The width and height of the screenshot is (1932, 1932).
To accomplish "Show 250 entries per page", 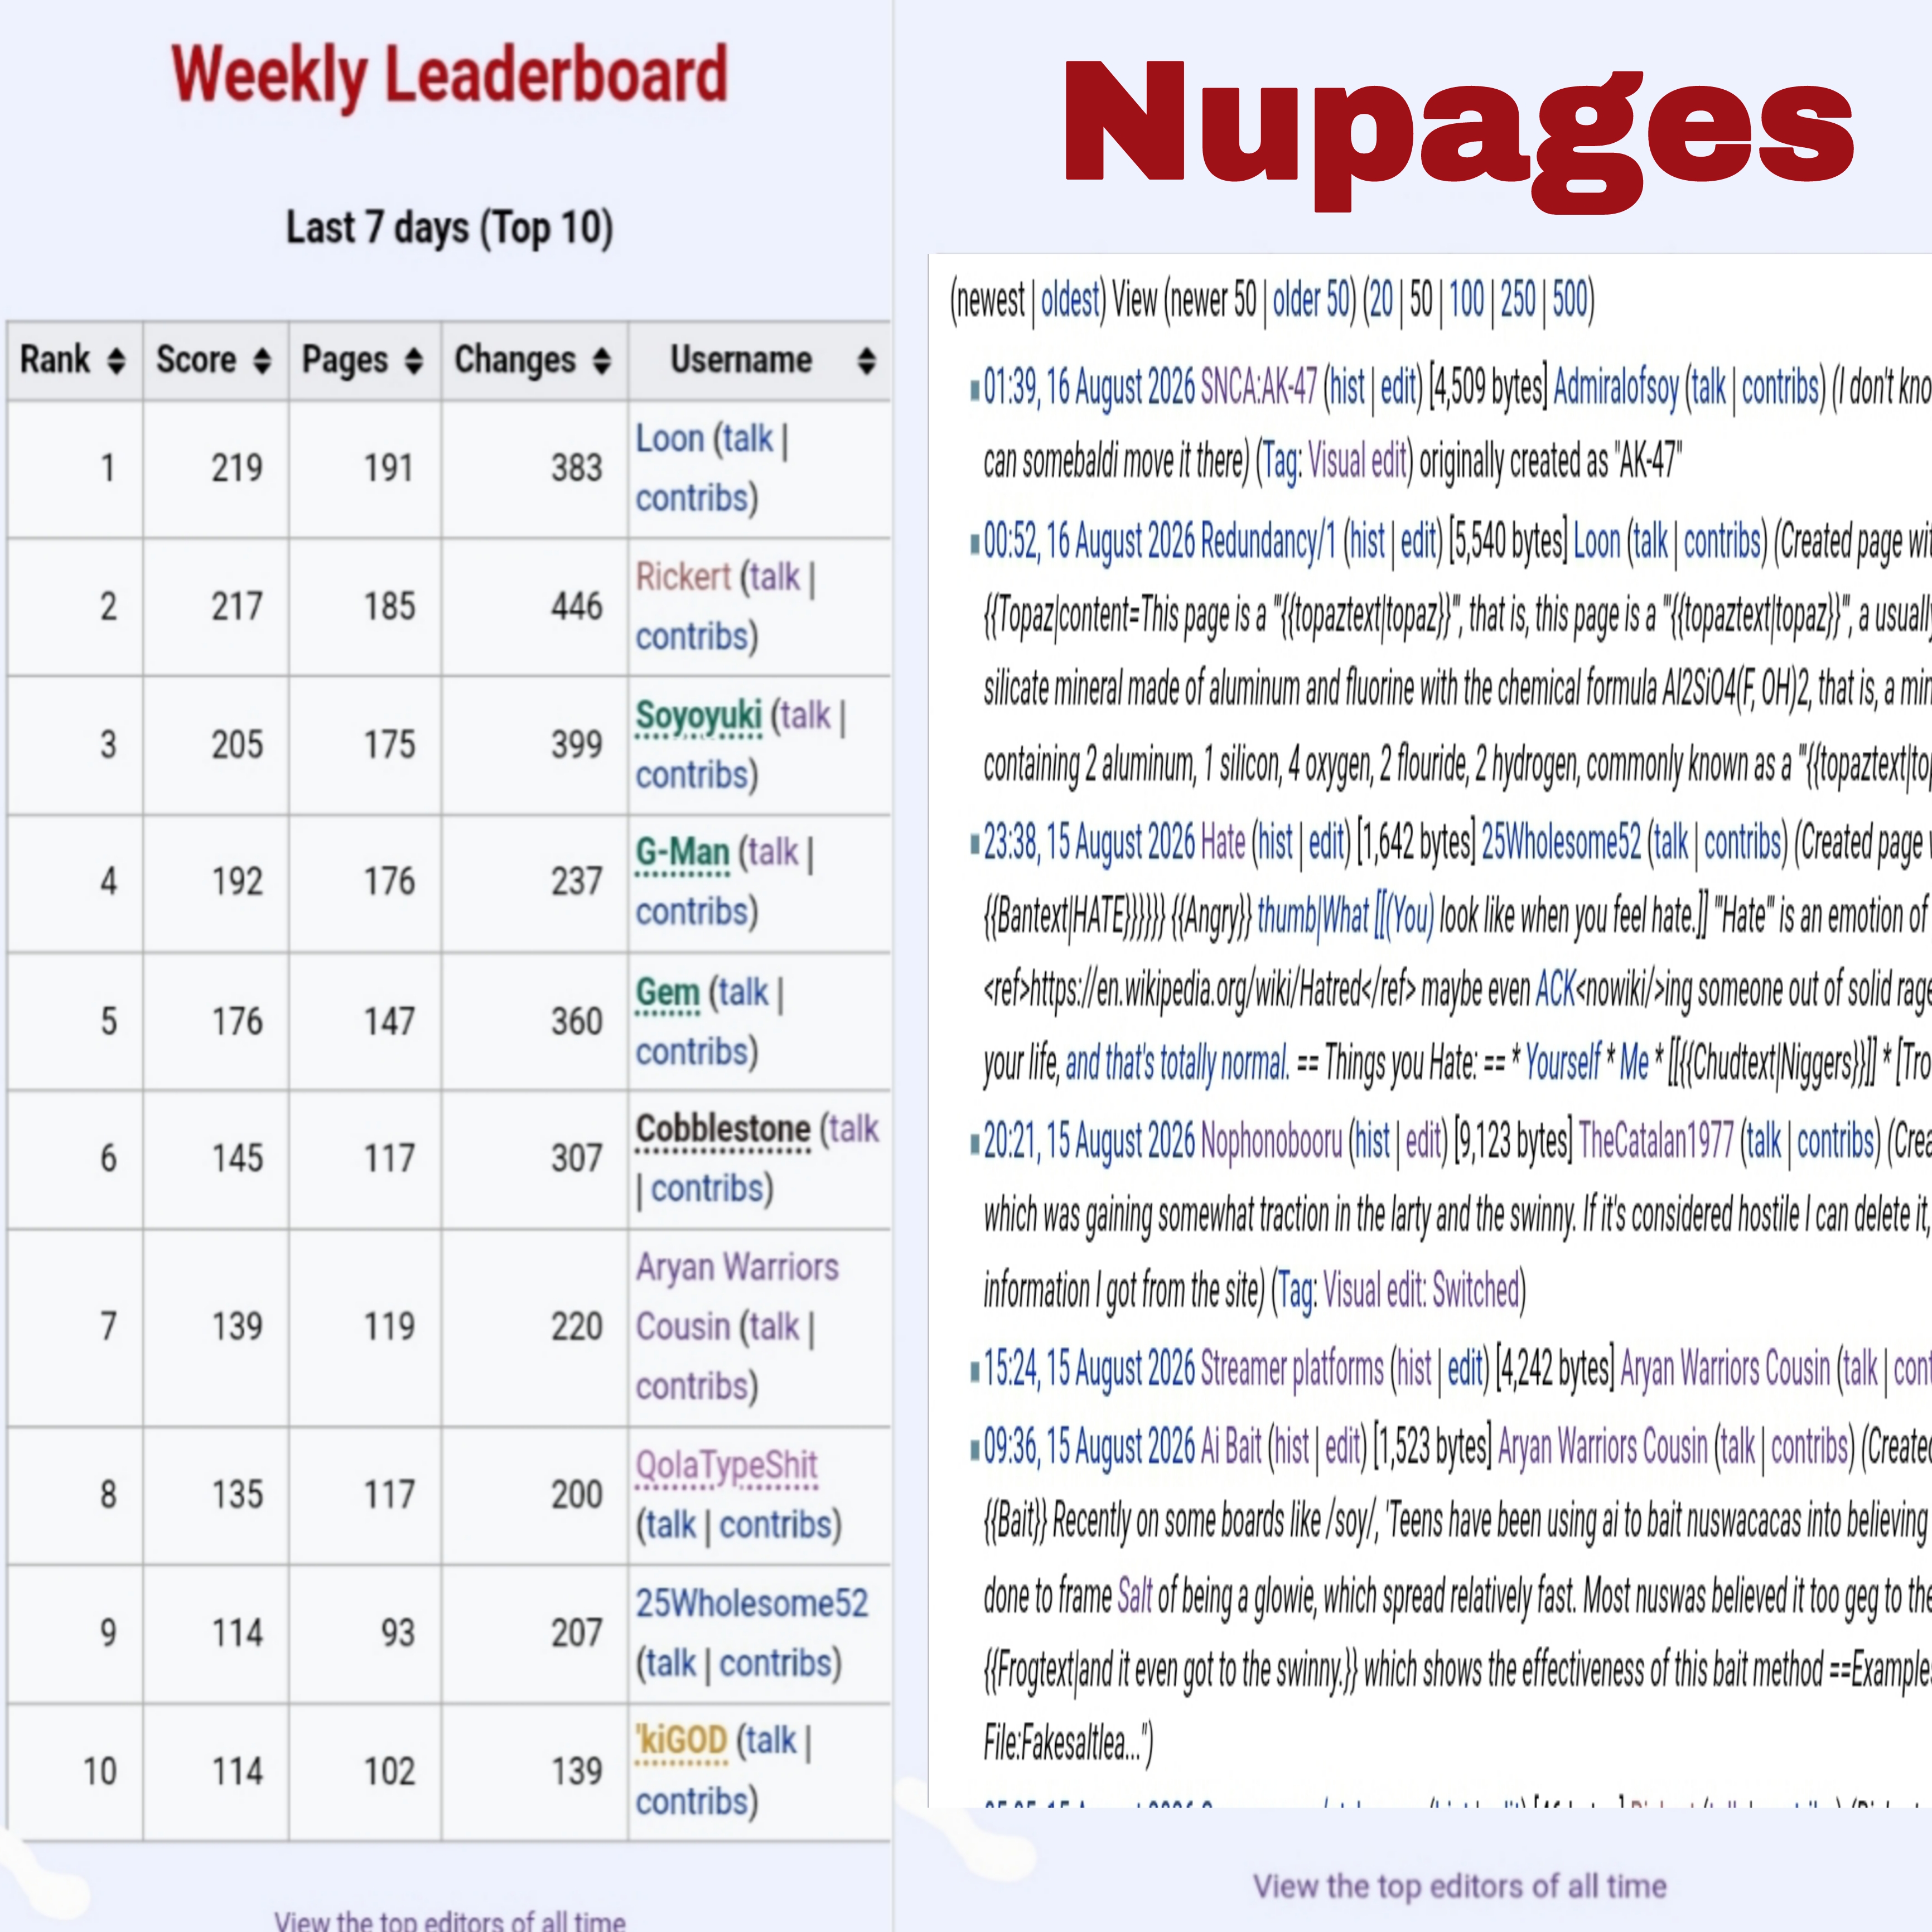I will click(1518, 300).
